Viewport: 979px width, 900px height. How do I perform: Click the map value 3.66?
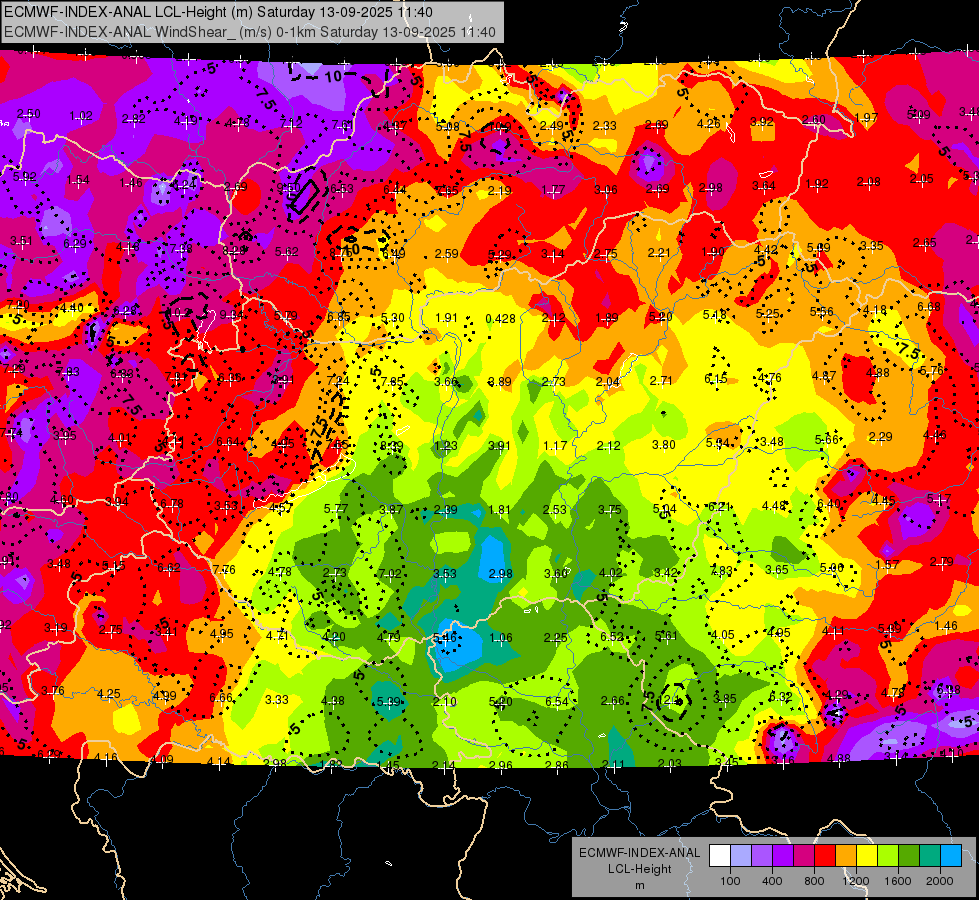(446, 382)
